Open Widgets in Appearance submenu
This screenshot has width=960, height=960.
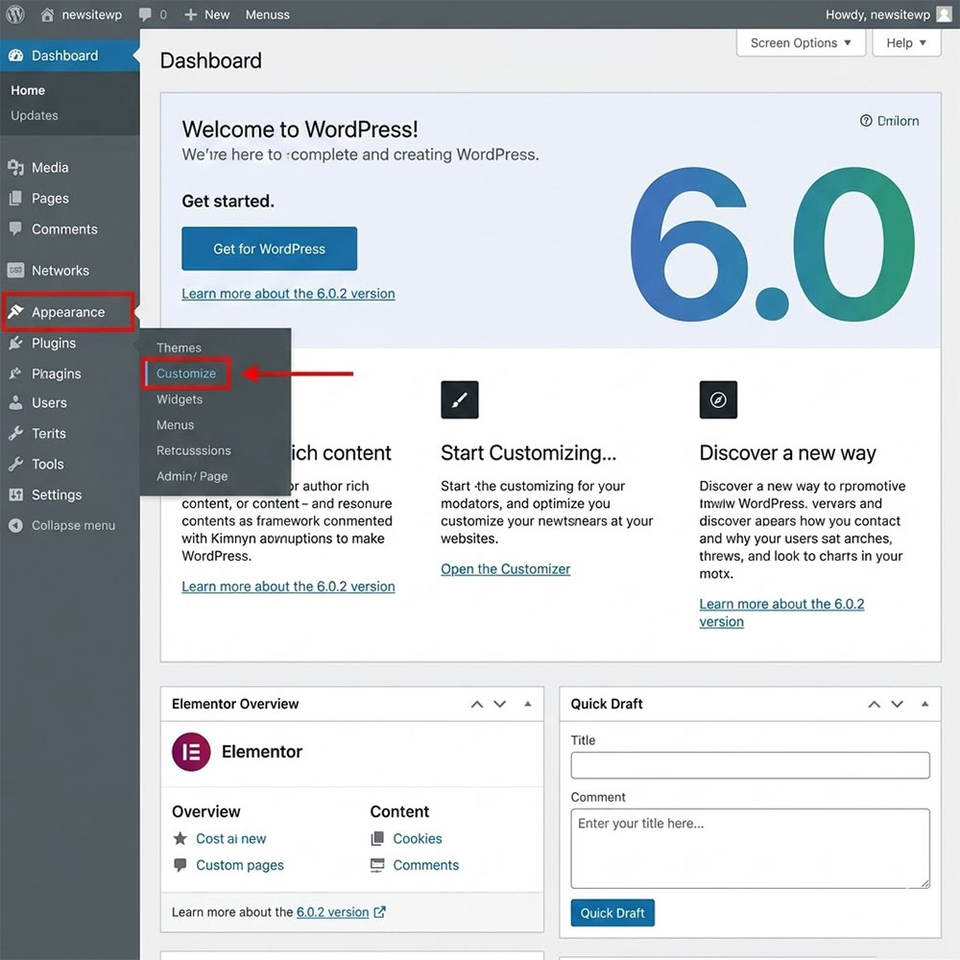(x=179, y=399)
